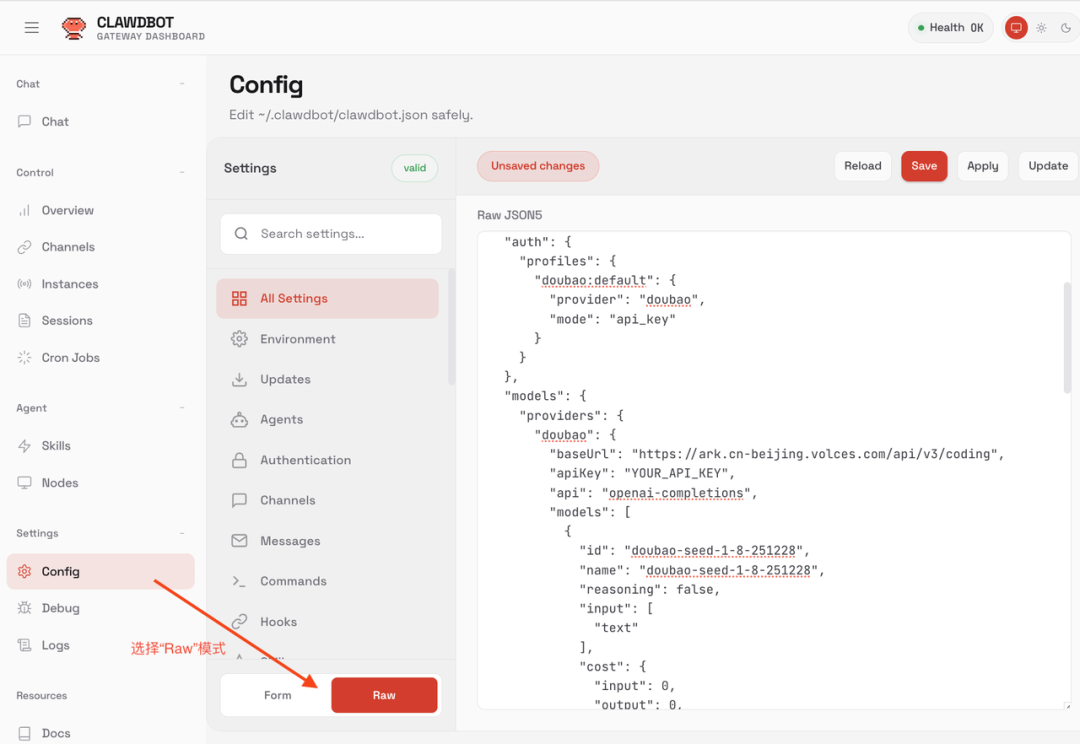The height and width of the screenshot is (744, 1080).
Task: Click the Nodes monitor icon
Action: pyautogui.click(x=24, y=483)
